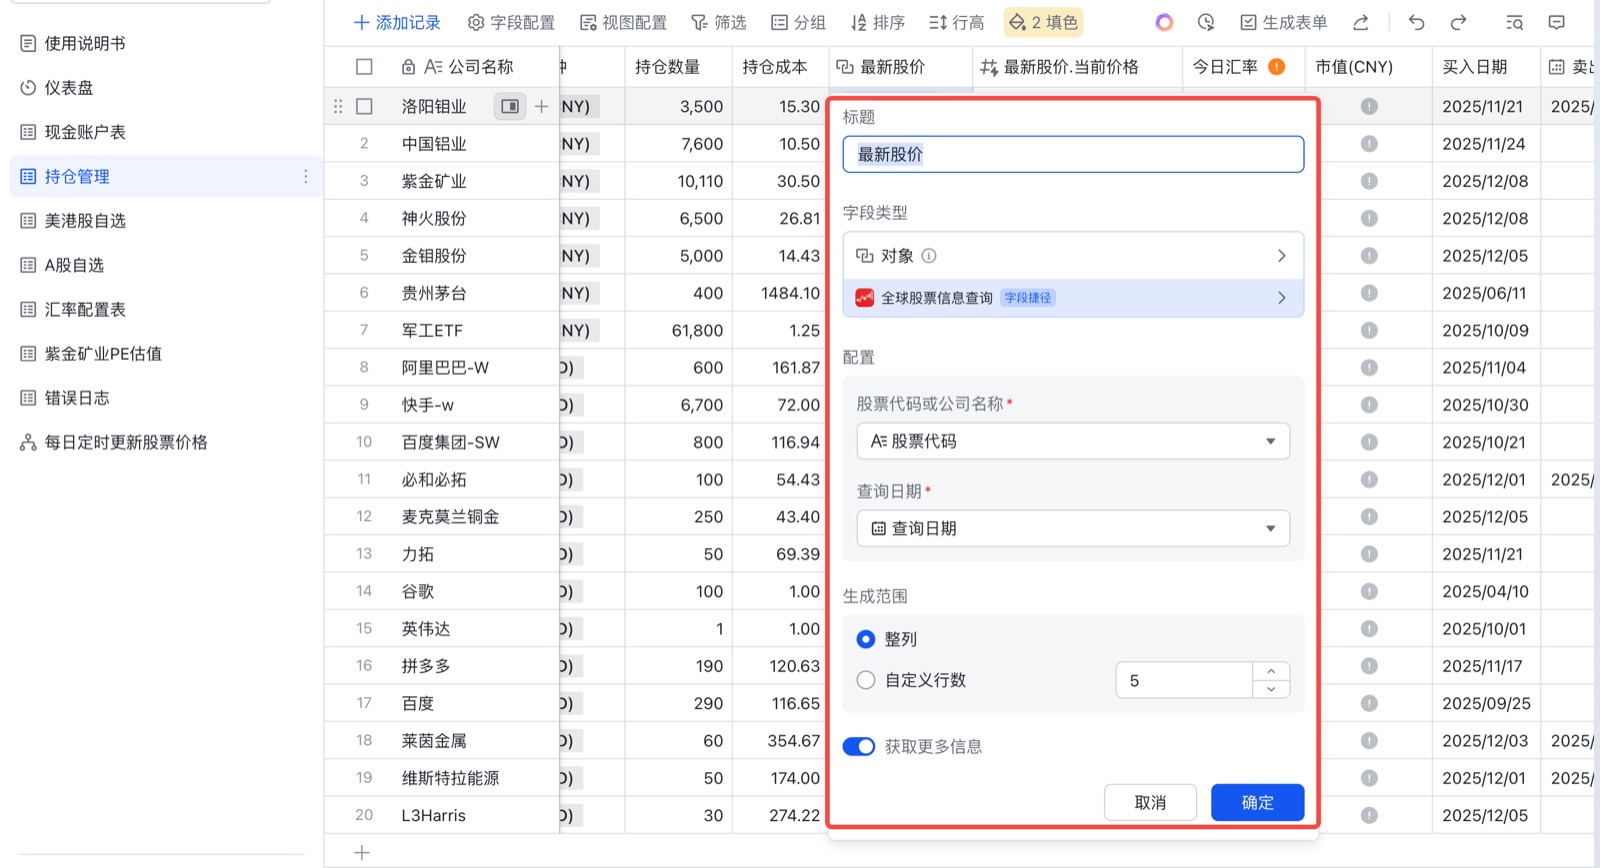The image size is (1600, 868).
Task: Open the comments icon
Action: (1556, 22)
